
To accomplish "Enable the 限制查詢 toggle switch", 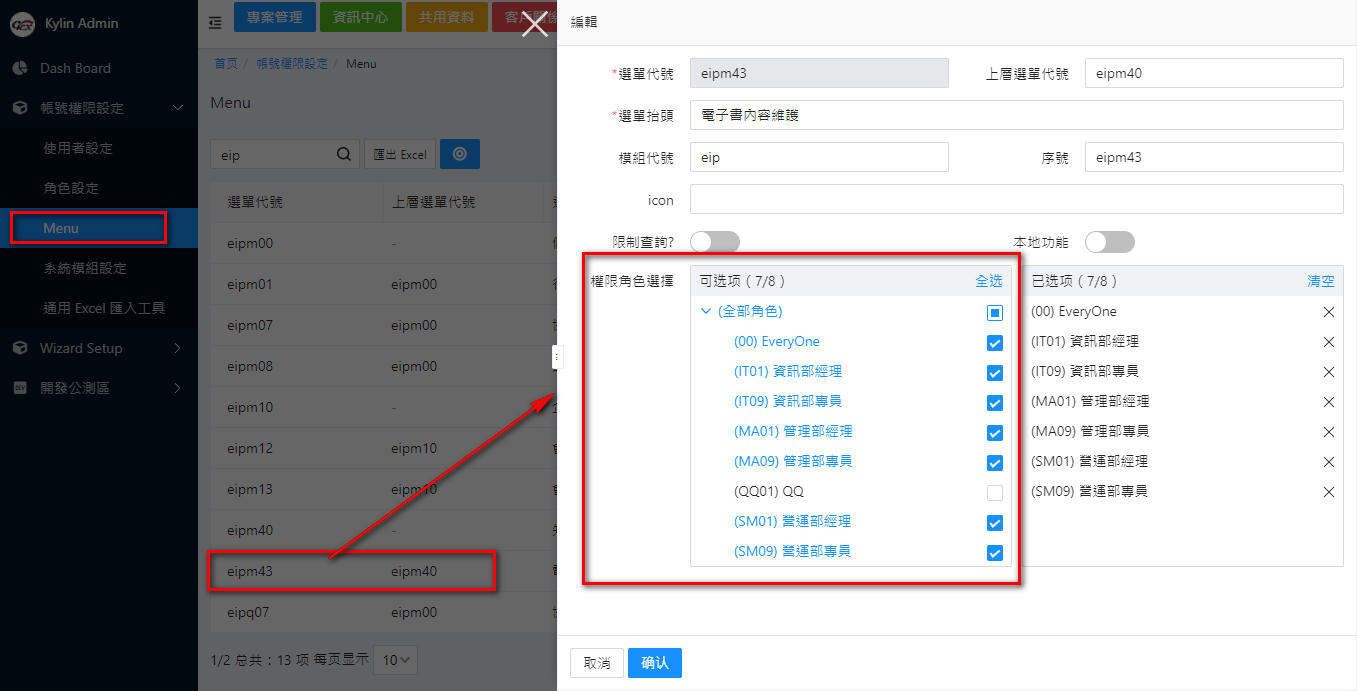I will point(714,242).
